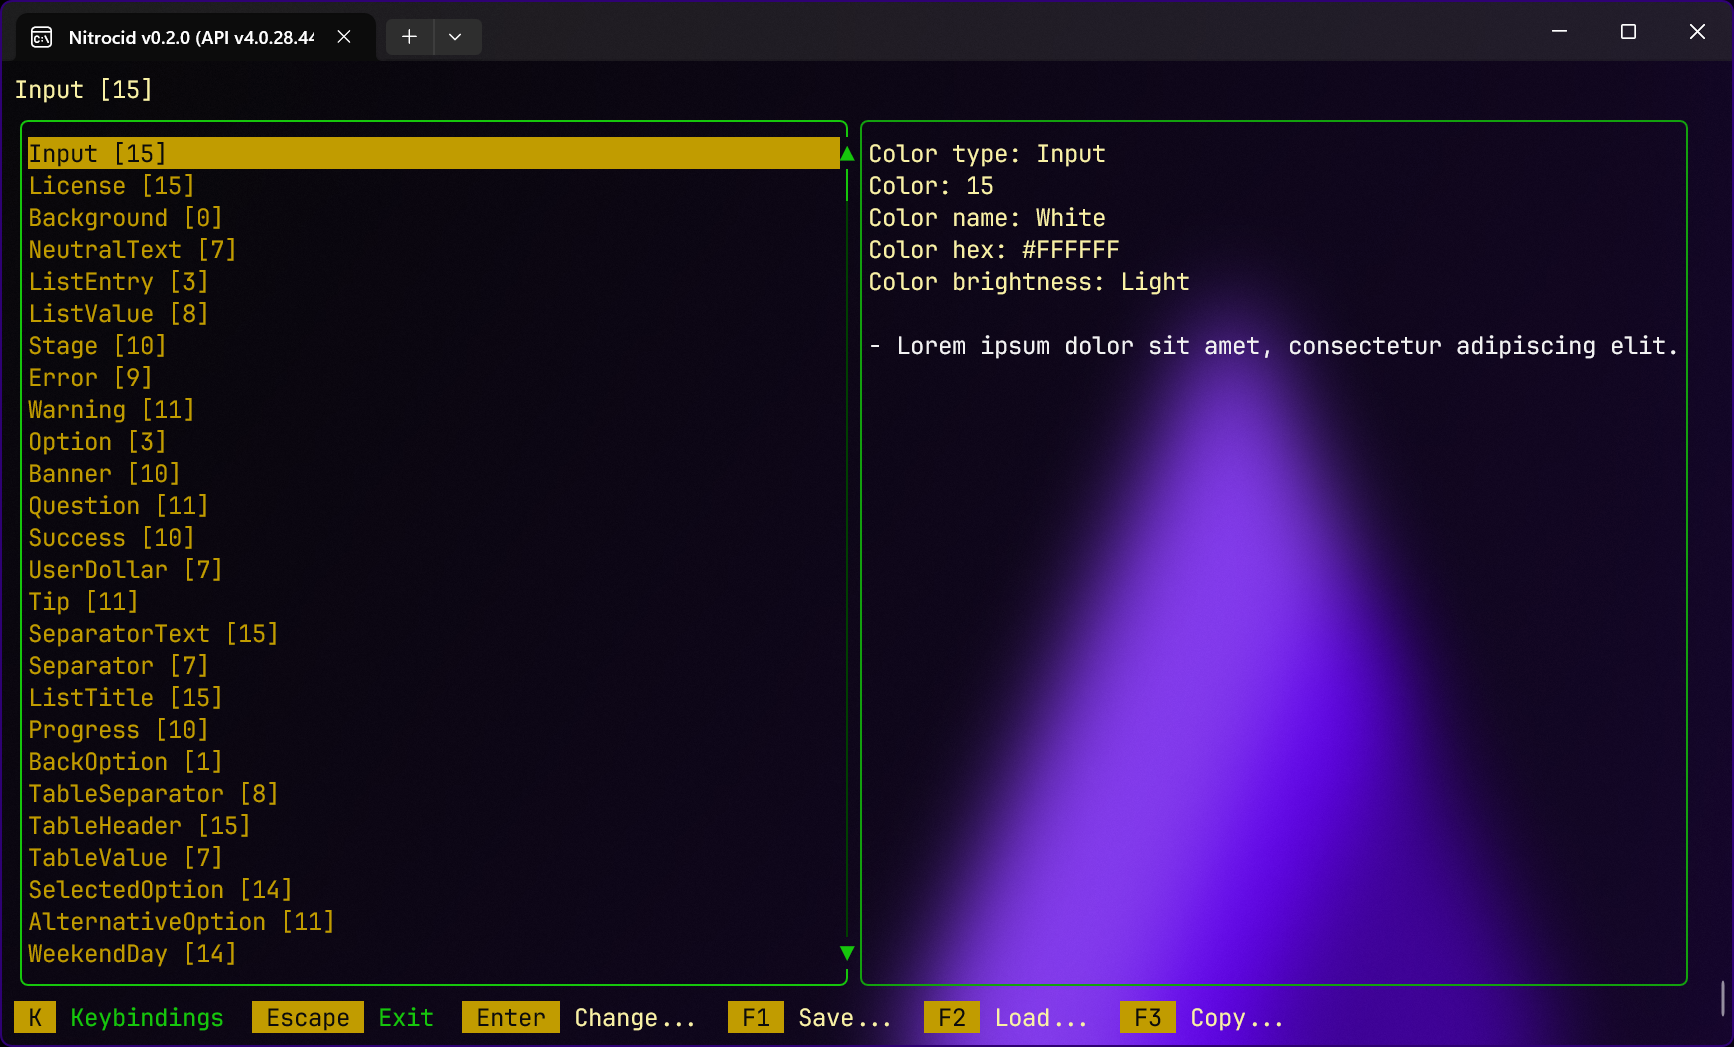Click the scroll up arrow in list
The width and height of the screenshot is (1734, 1047).
(x=847, y=154)
